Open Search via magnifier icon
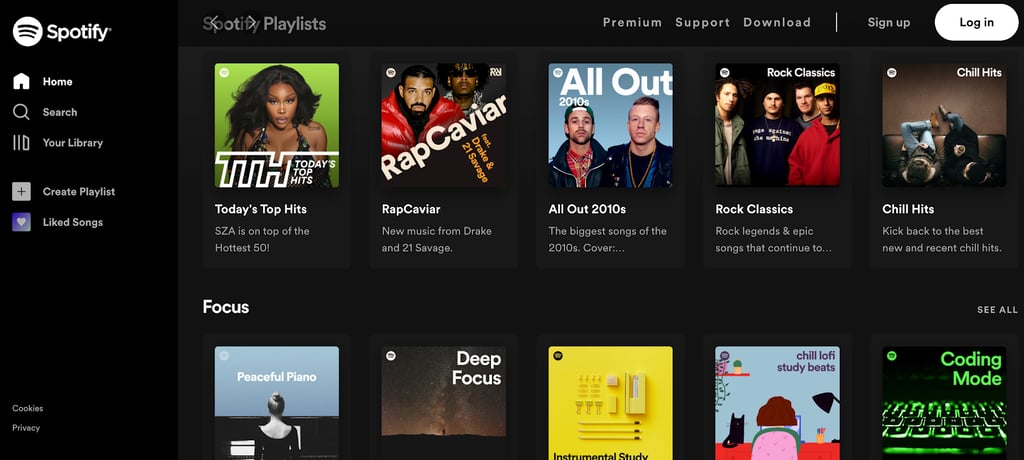Screen dimensions: 1024x460 pyautogui.click(x=21, y=112)
